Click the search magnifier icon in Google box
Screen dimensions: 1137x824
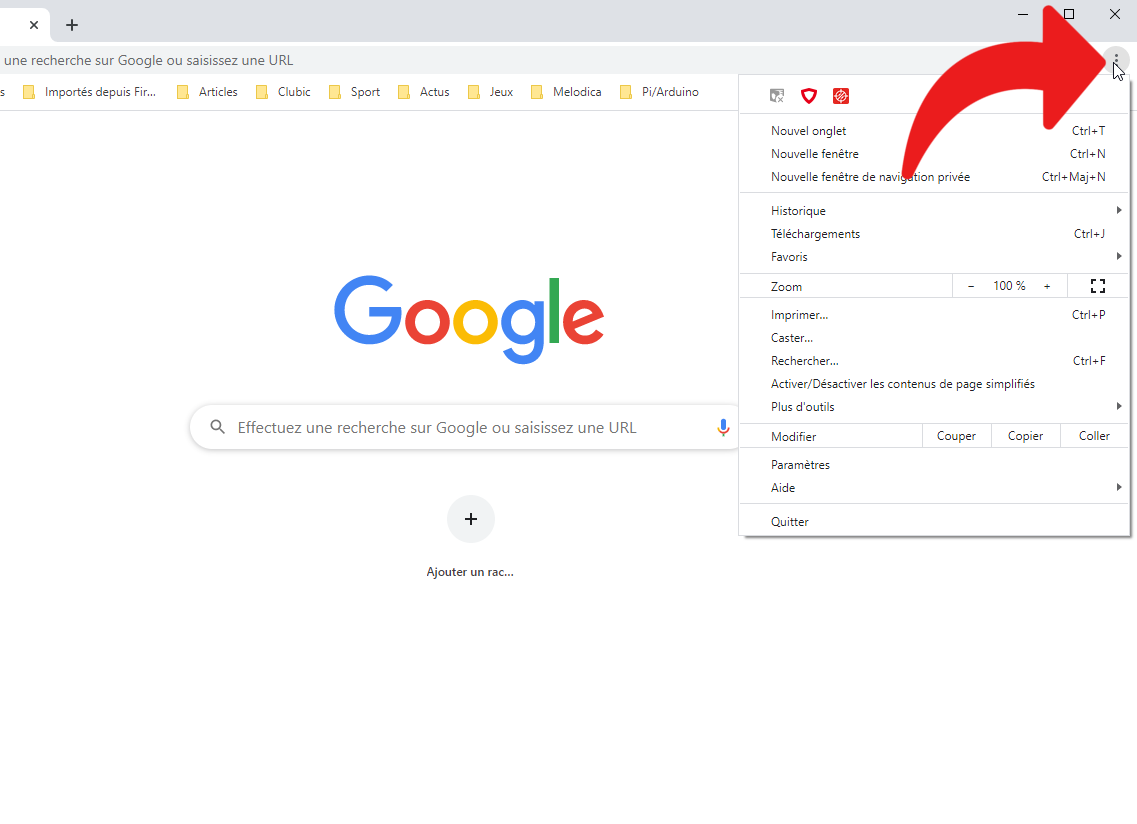[x=218, y=427]
